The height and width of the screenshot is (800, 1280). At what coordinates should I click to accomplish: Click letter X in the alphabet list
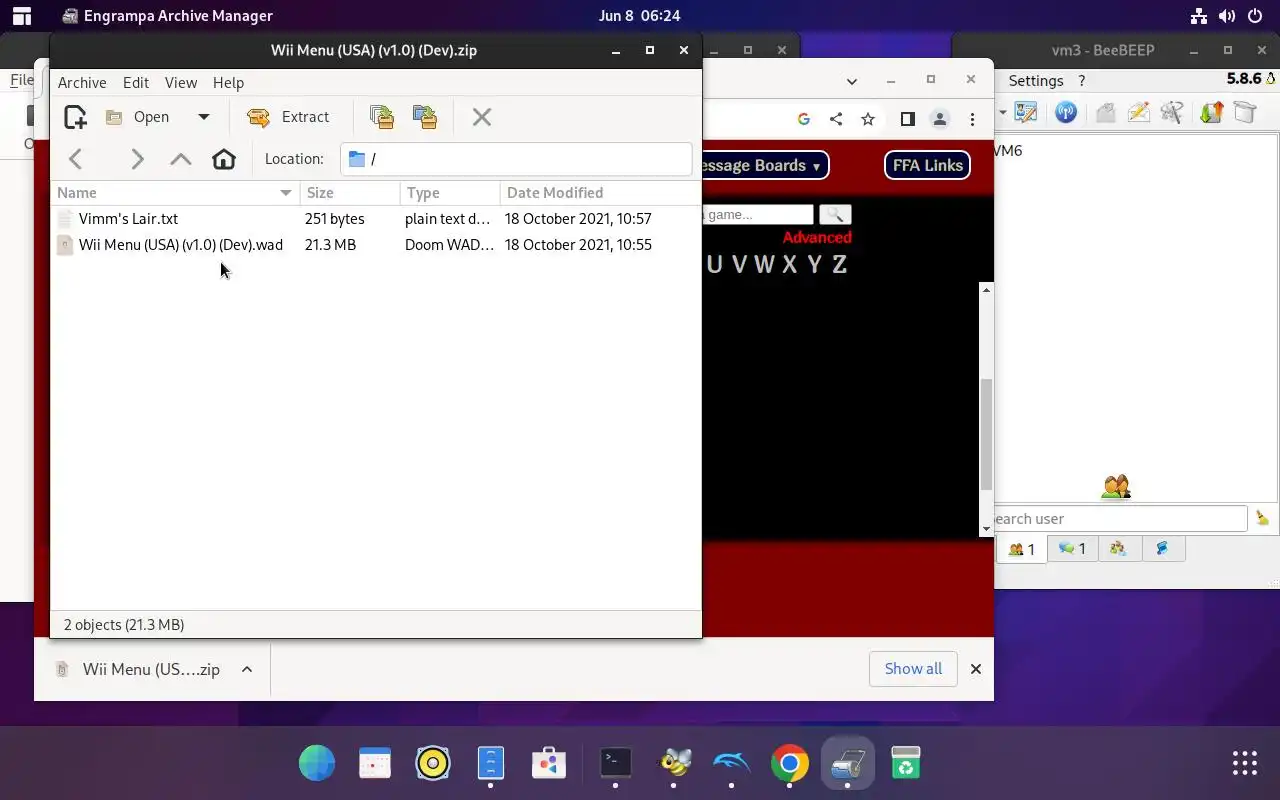point(790,265)
